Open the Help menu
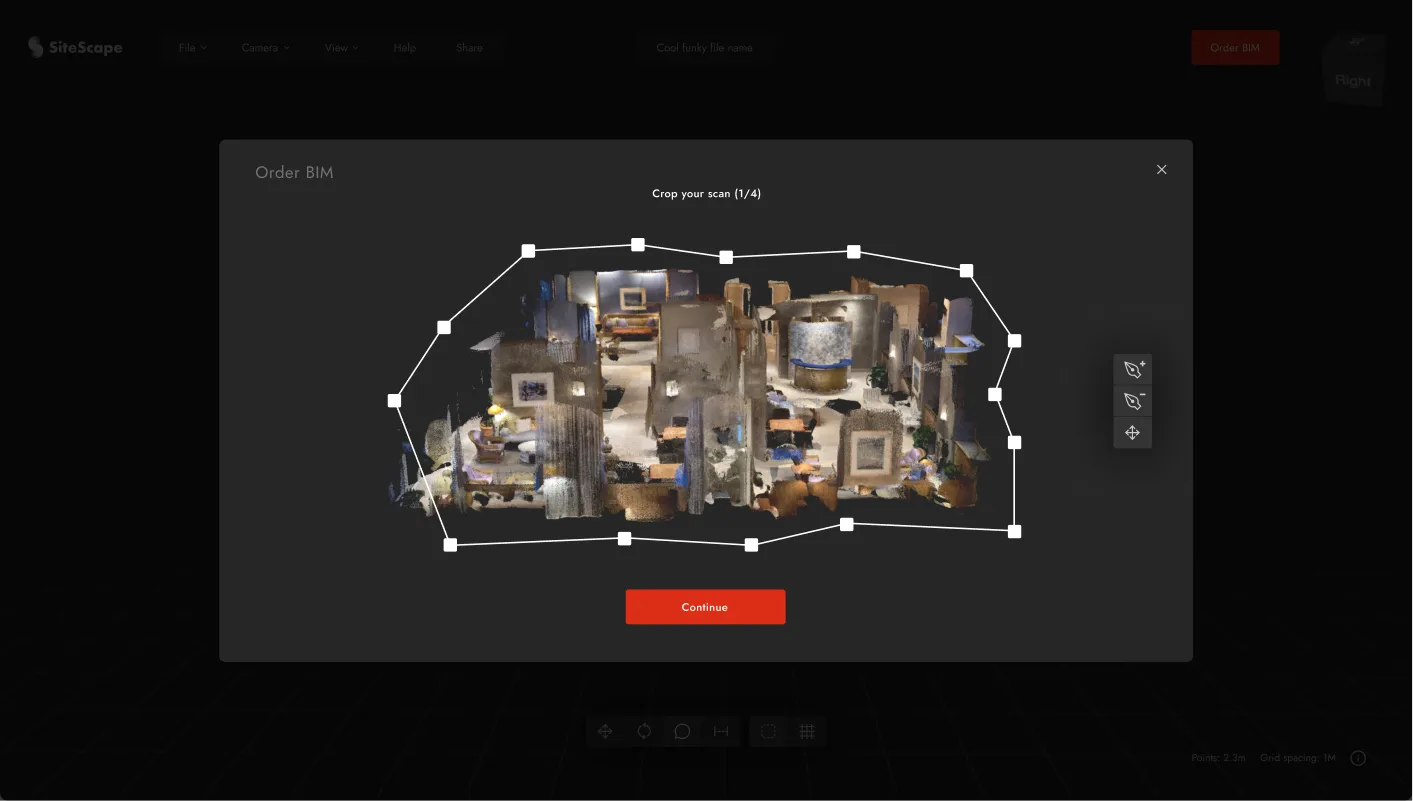The image size is (1413, 801). 404,47
